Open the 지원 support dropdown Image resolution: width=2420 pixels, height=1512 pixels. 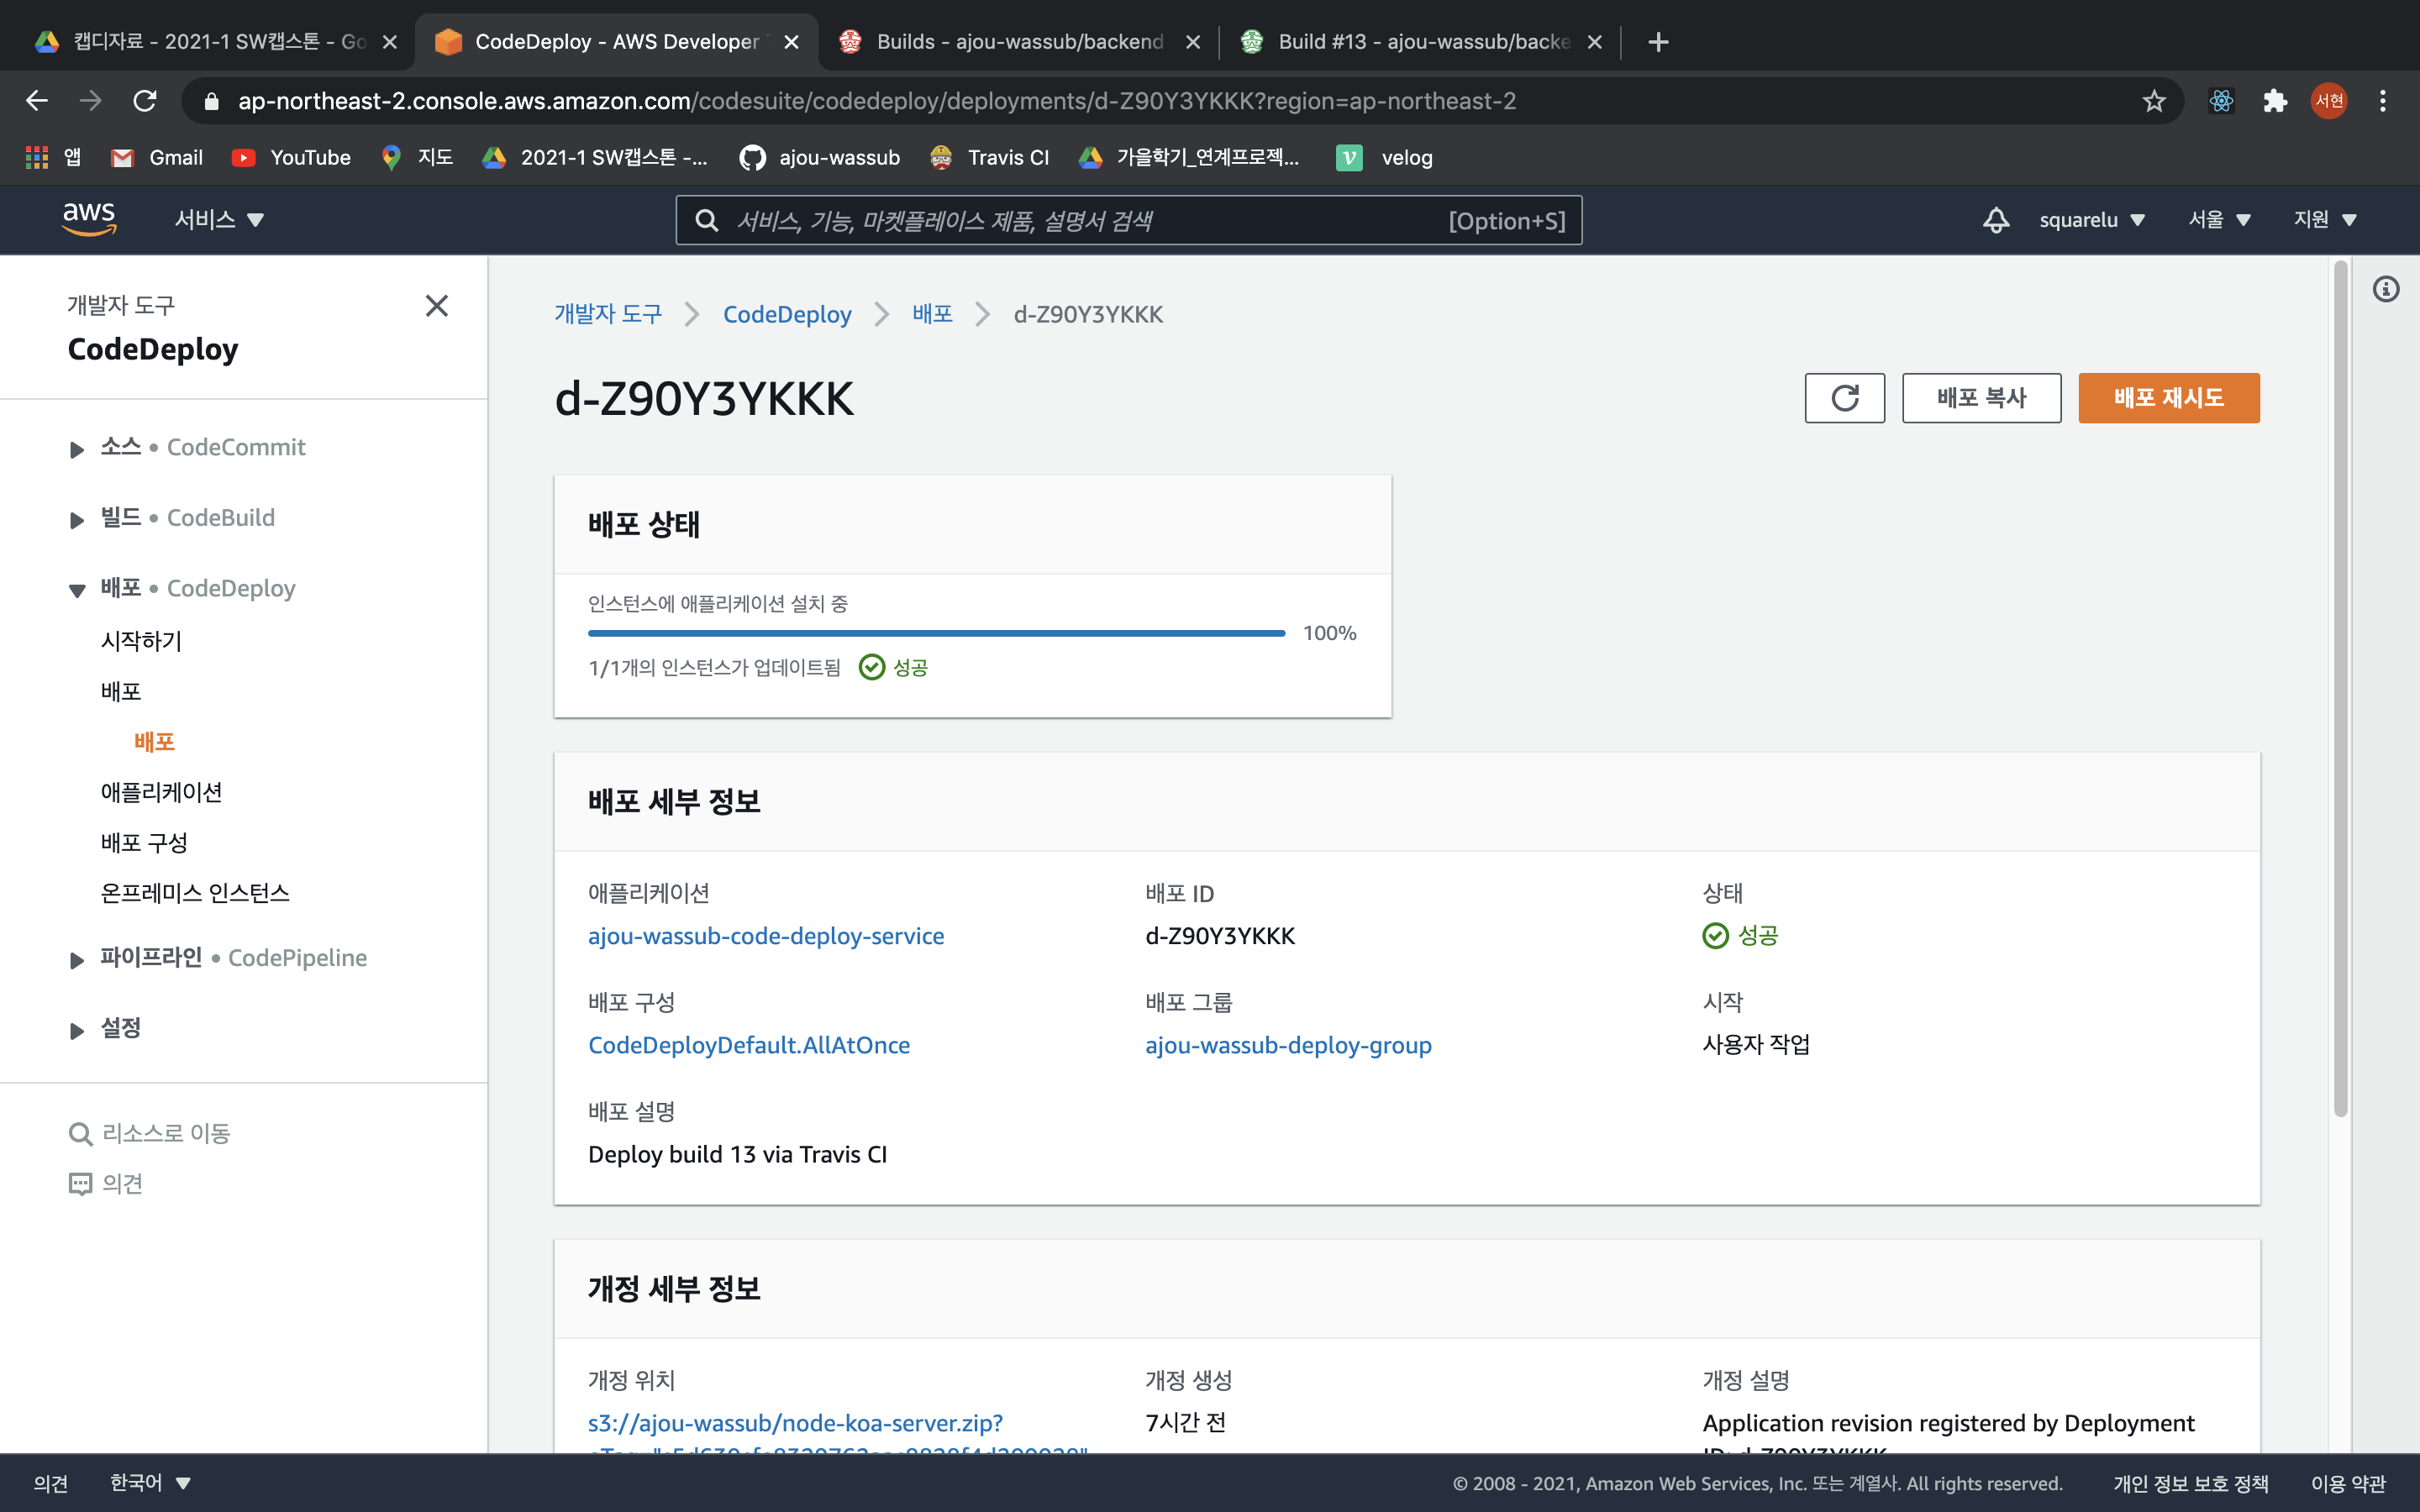click(x=2325, y=220)
